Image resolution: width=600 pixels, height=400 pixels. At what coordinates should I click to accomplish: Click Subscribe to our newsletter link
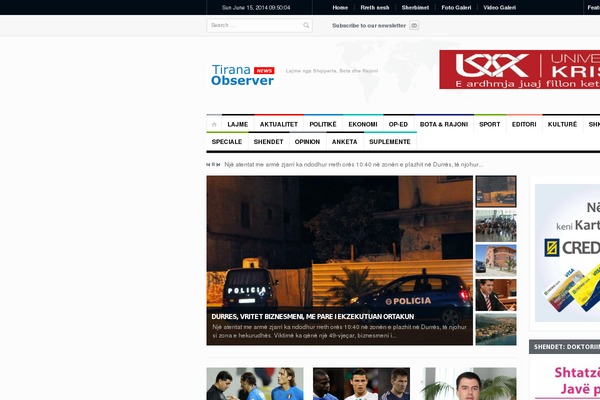click(369, 26)
